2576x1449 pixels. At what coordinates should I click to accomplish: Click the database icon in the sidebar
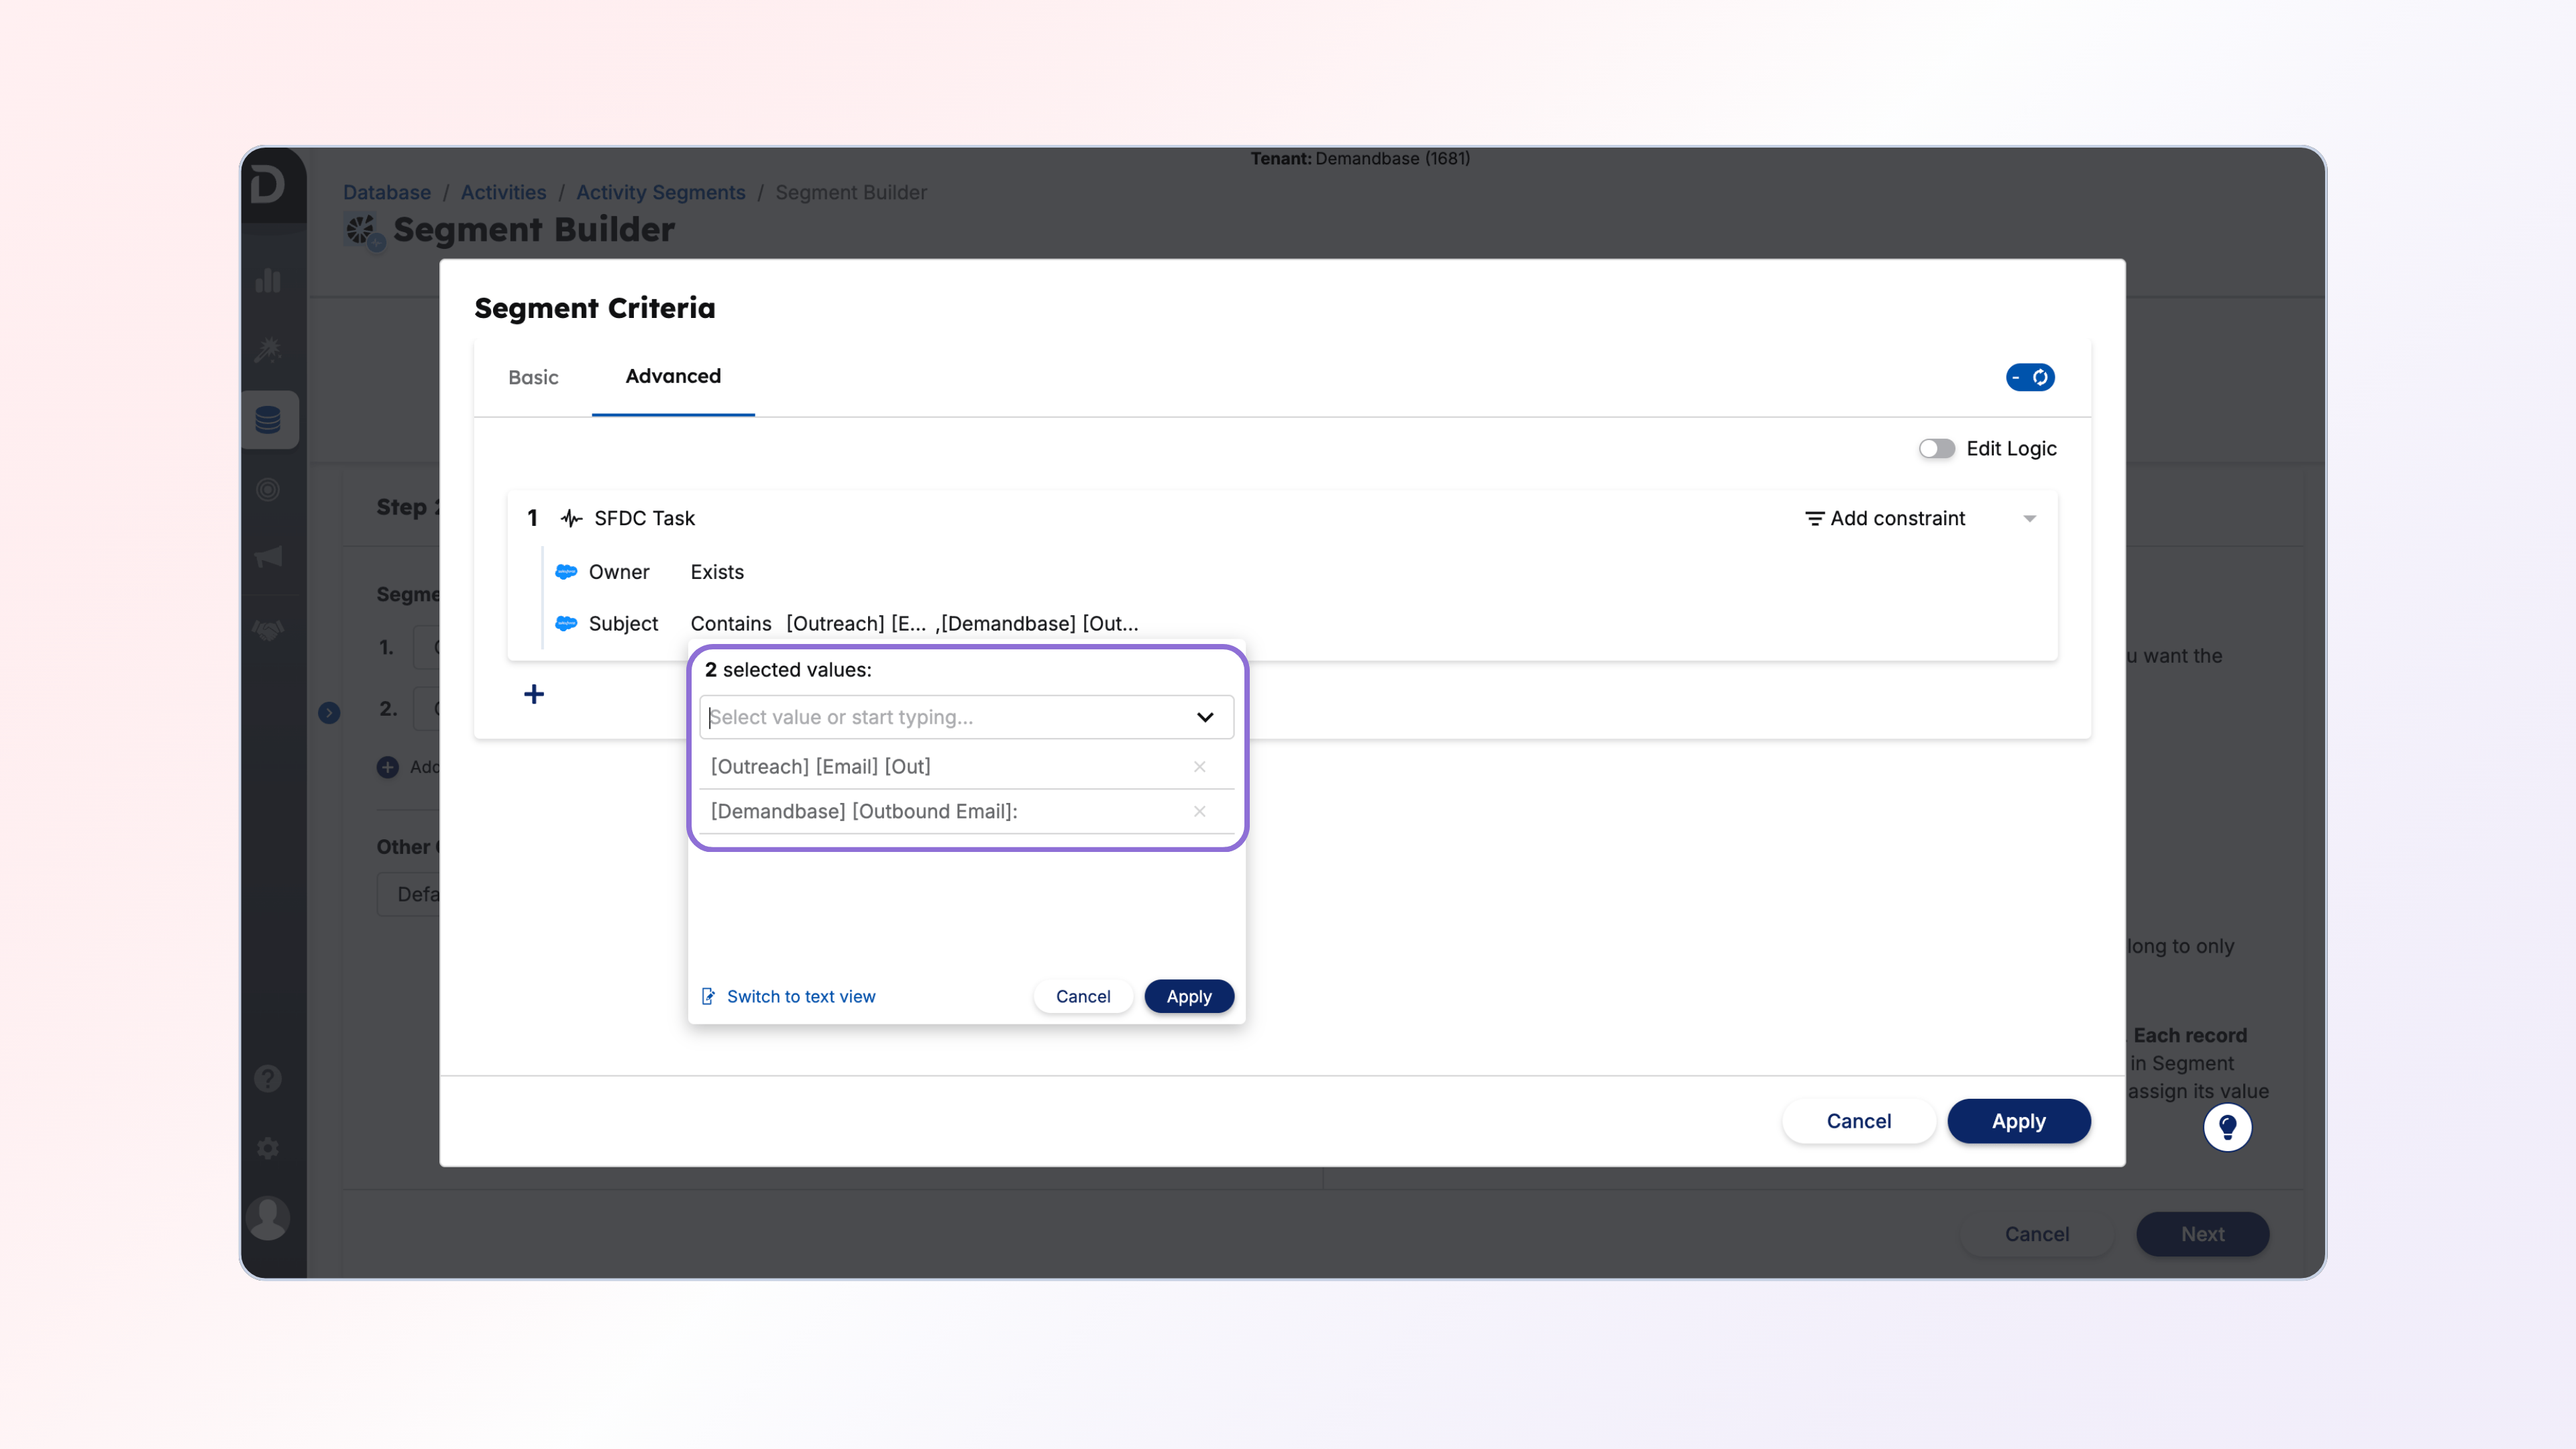click(268, 420)
